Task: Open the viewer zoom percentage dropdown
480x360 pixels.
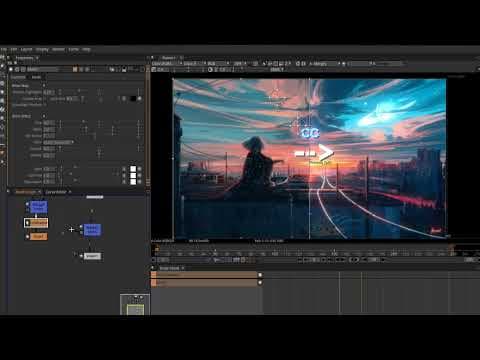Action: pos(240,63)
